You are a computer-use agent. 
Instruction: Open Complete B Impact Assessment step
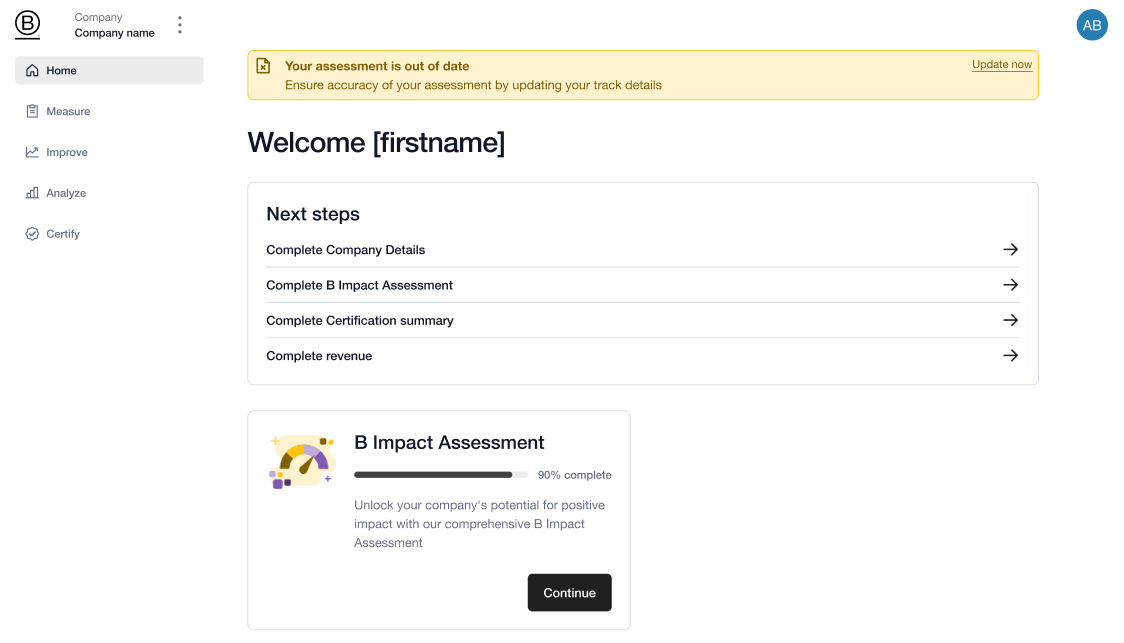(642, 285)
